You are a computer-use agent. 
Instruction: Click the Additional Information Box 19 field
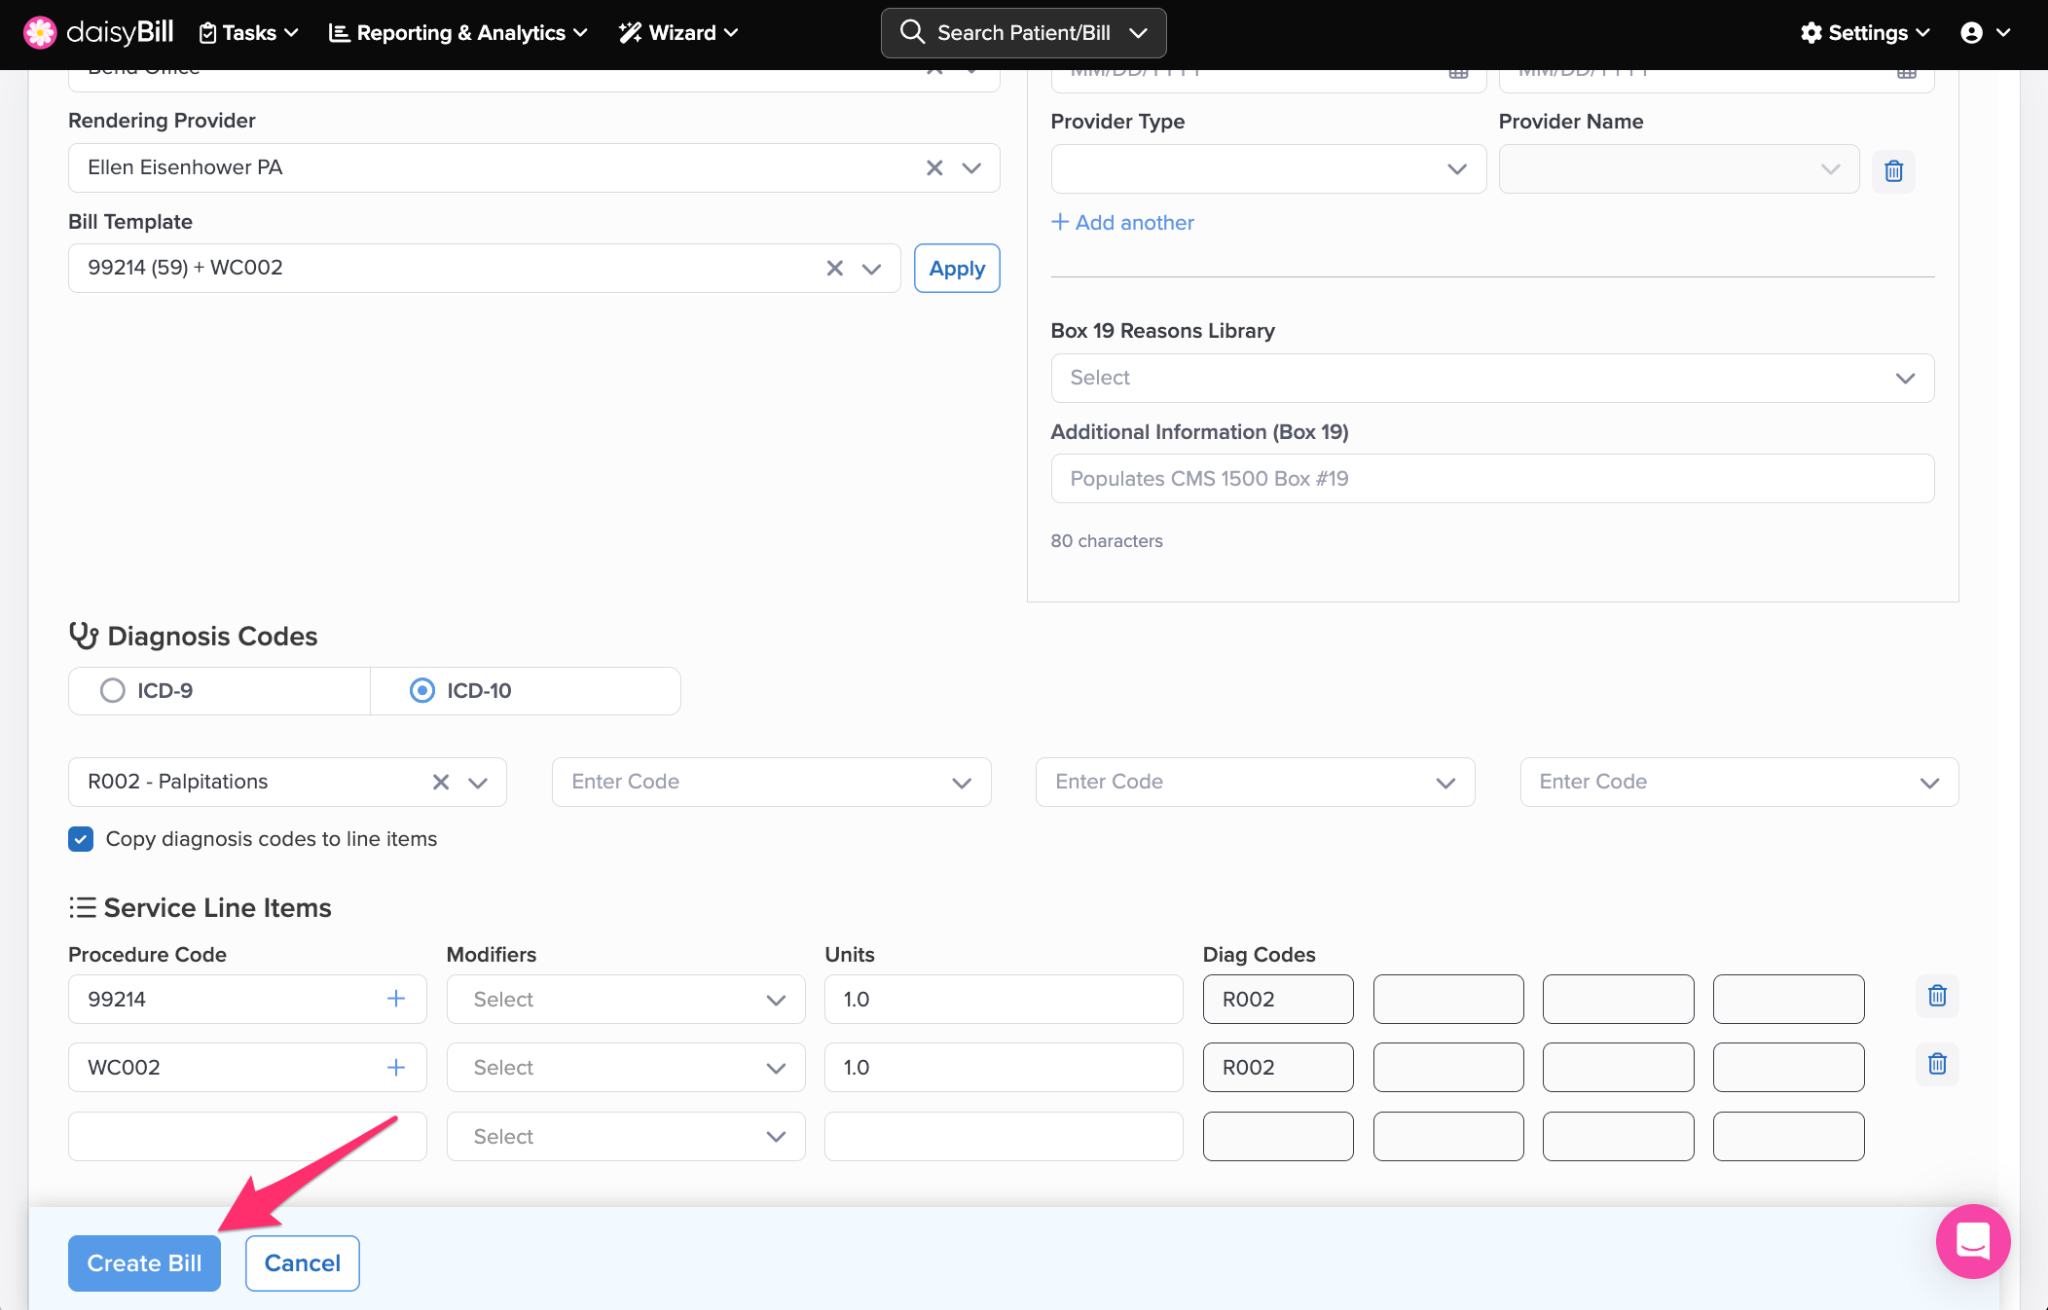(x=1491, y=479)
